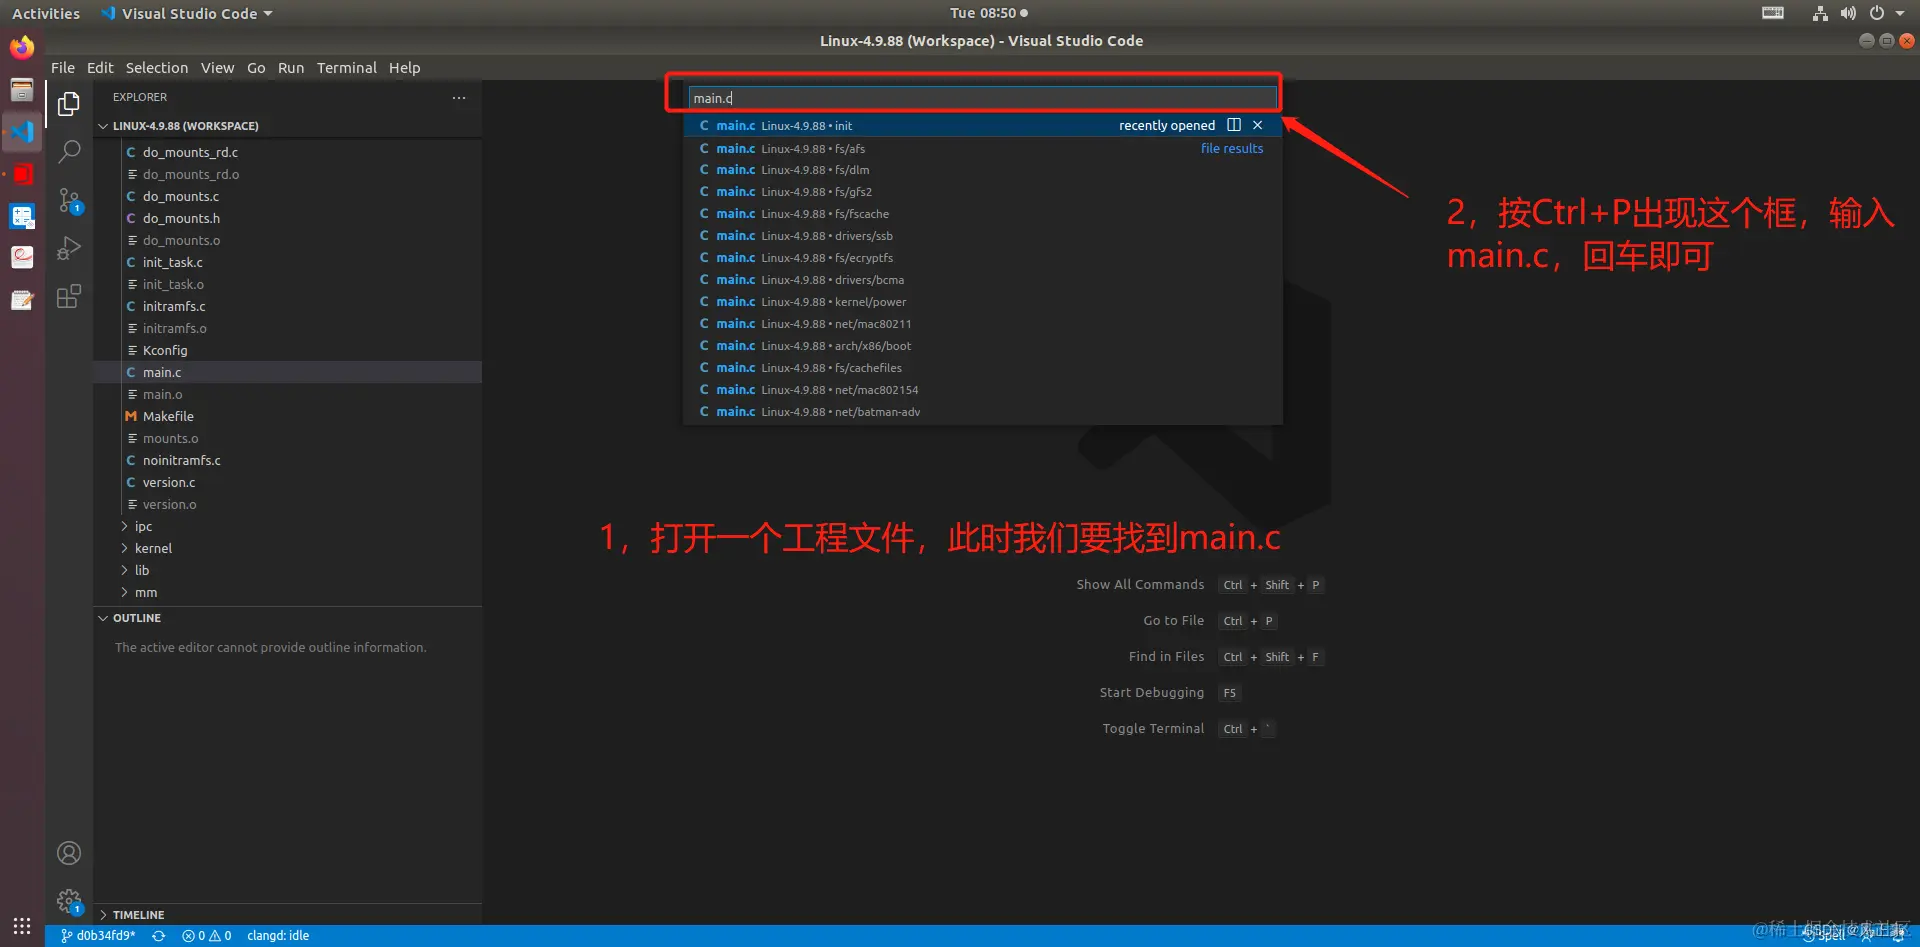
Task: Select main.c result in init folder
Action: click(x=983, y=125)
